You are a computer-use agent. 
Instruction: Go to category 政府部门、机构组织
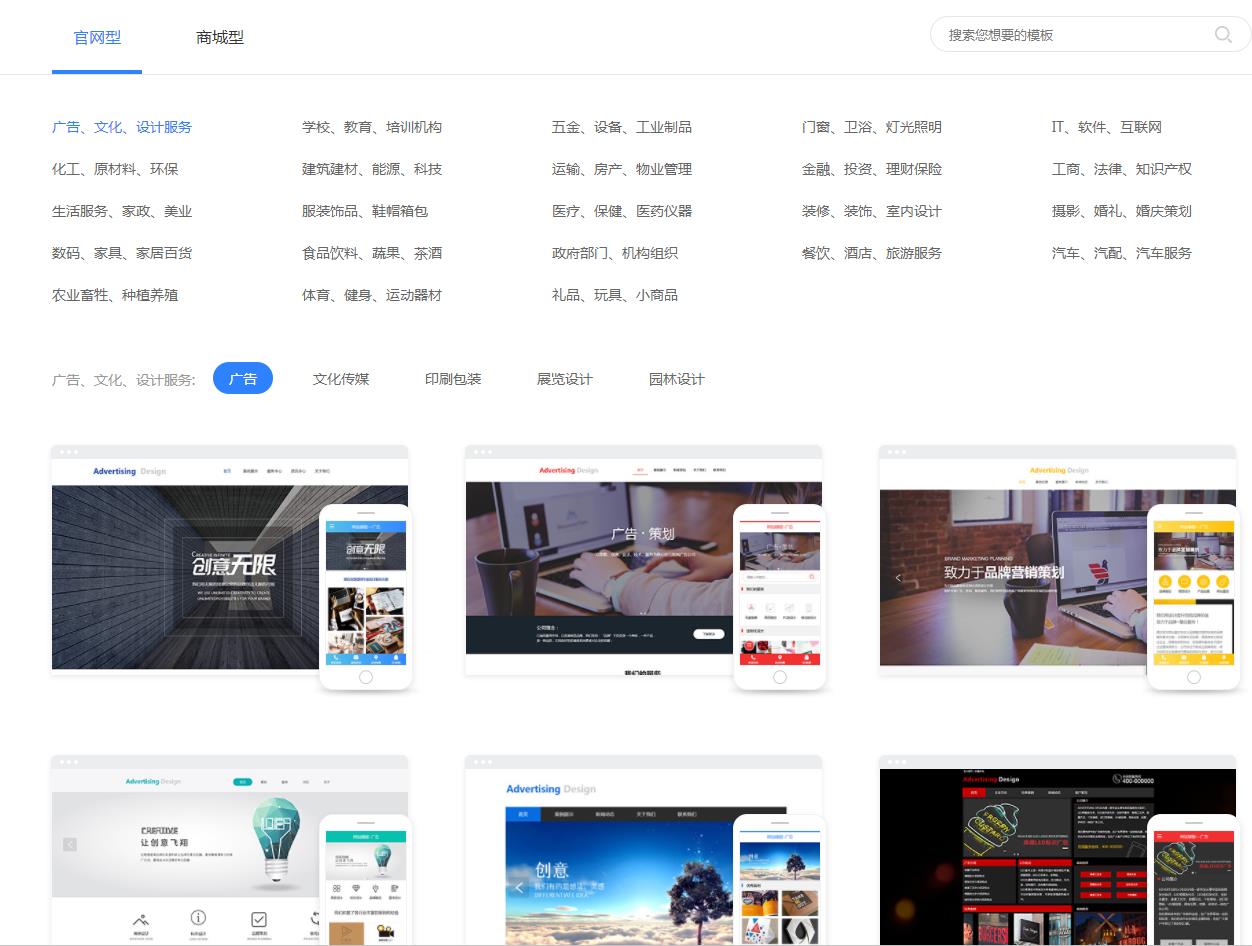point(615,253)
